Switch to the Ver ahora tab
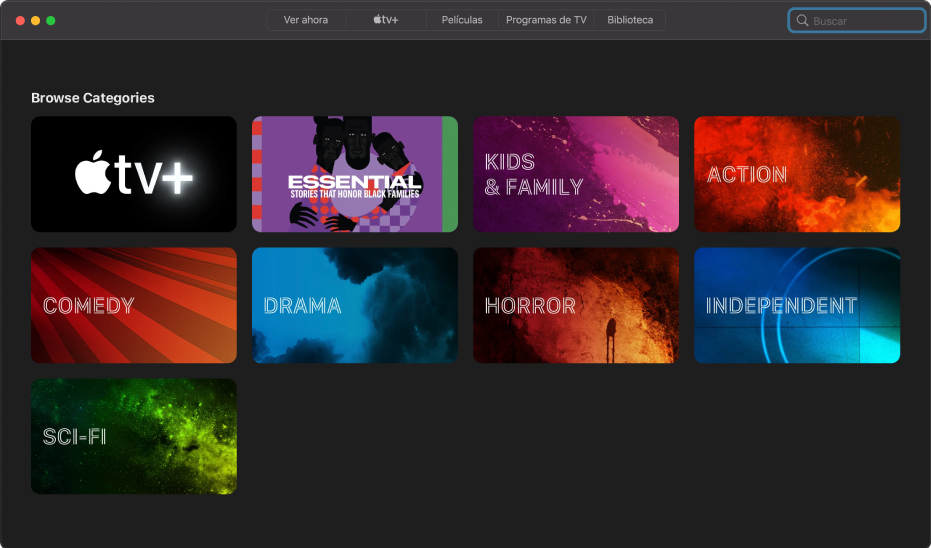The image size is (931, 548). tap(306, 20)
